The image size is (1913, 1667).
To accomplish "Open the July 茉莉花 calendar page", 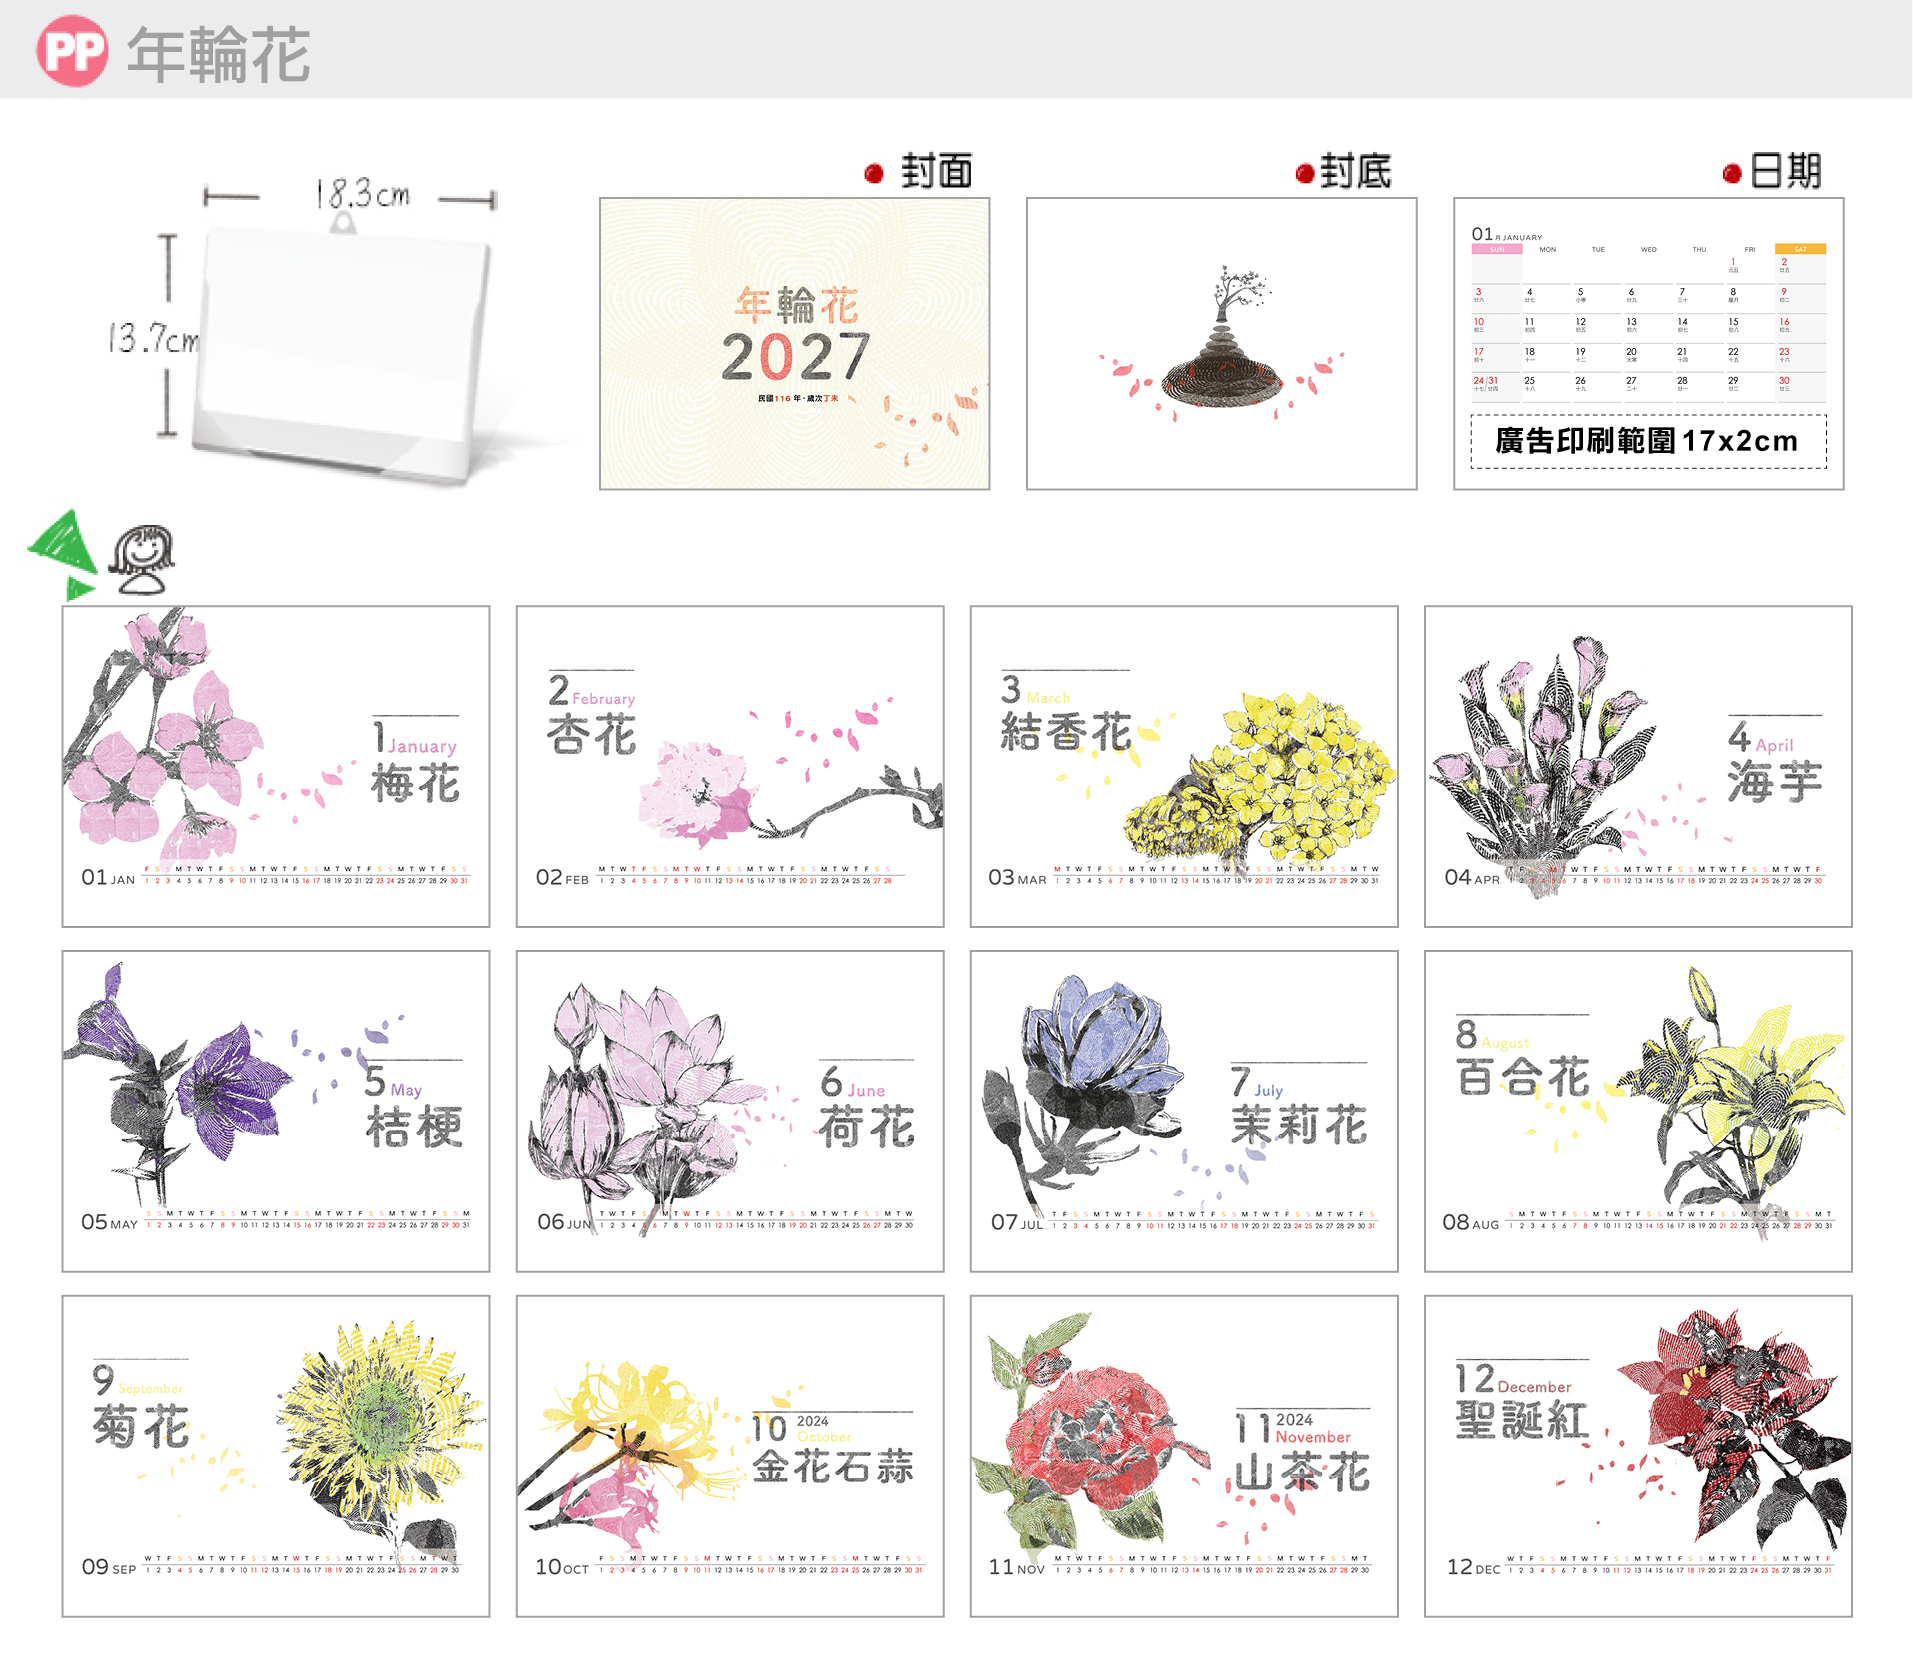I will [x=1184, y=1112].
